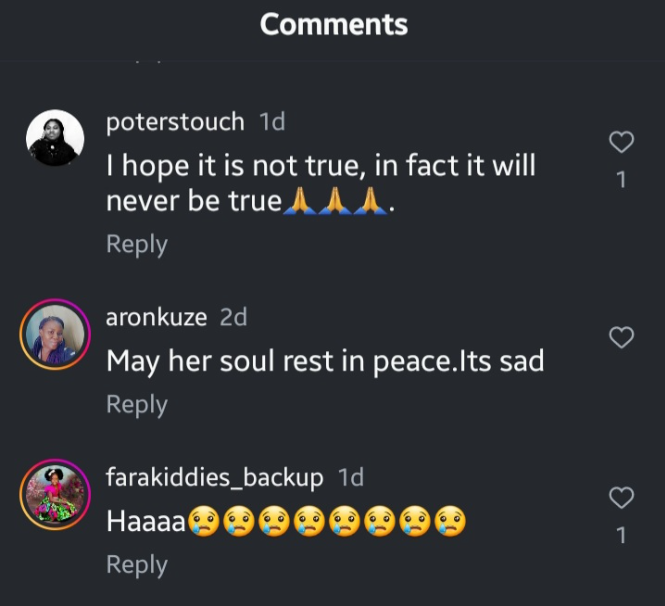Open poterstouch's profile picture

[x=54, y=138]
